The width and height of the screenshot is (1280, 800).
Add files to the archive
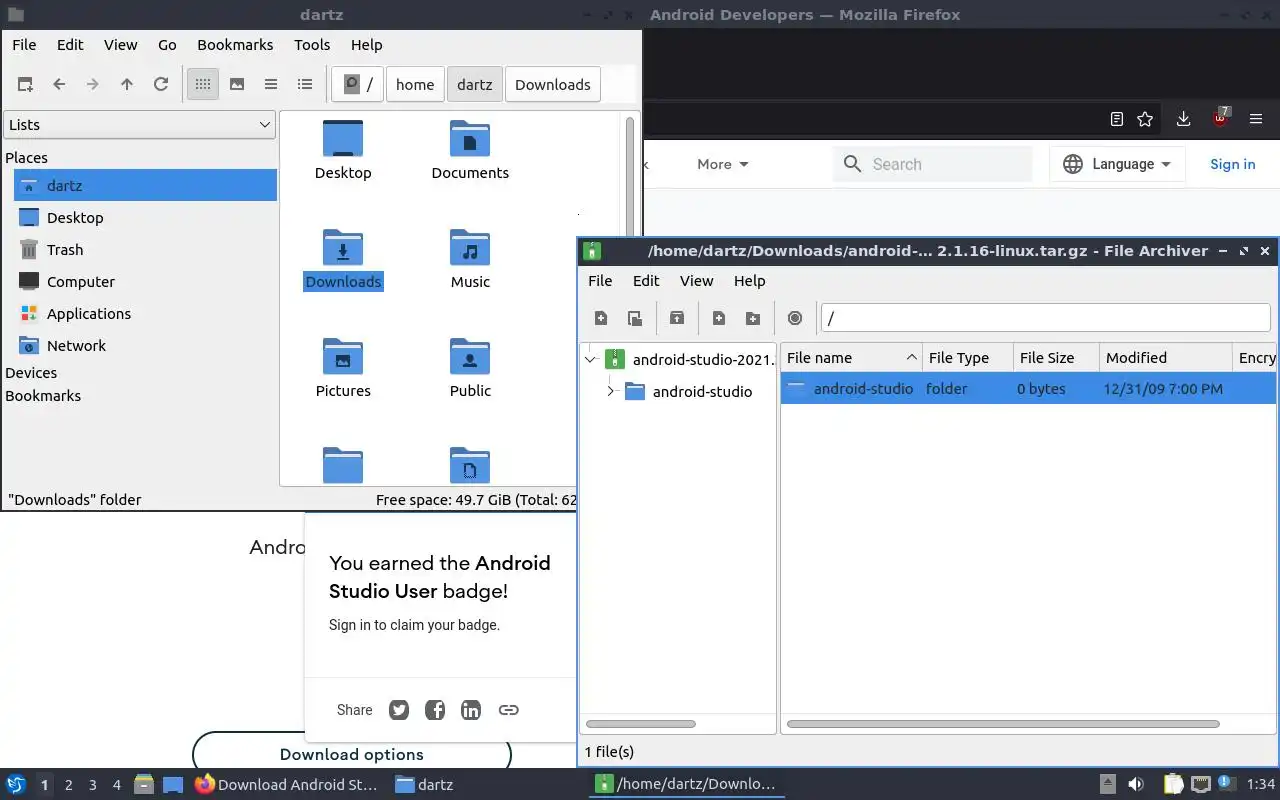(719, 318)
